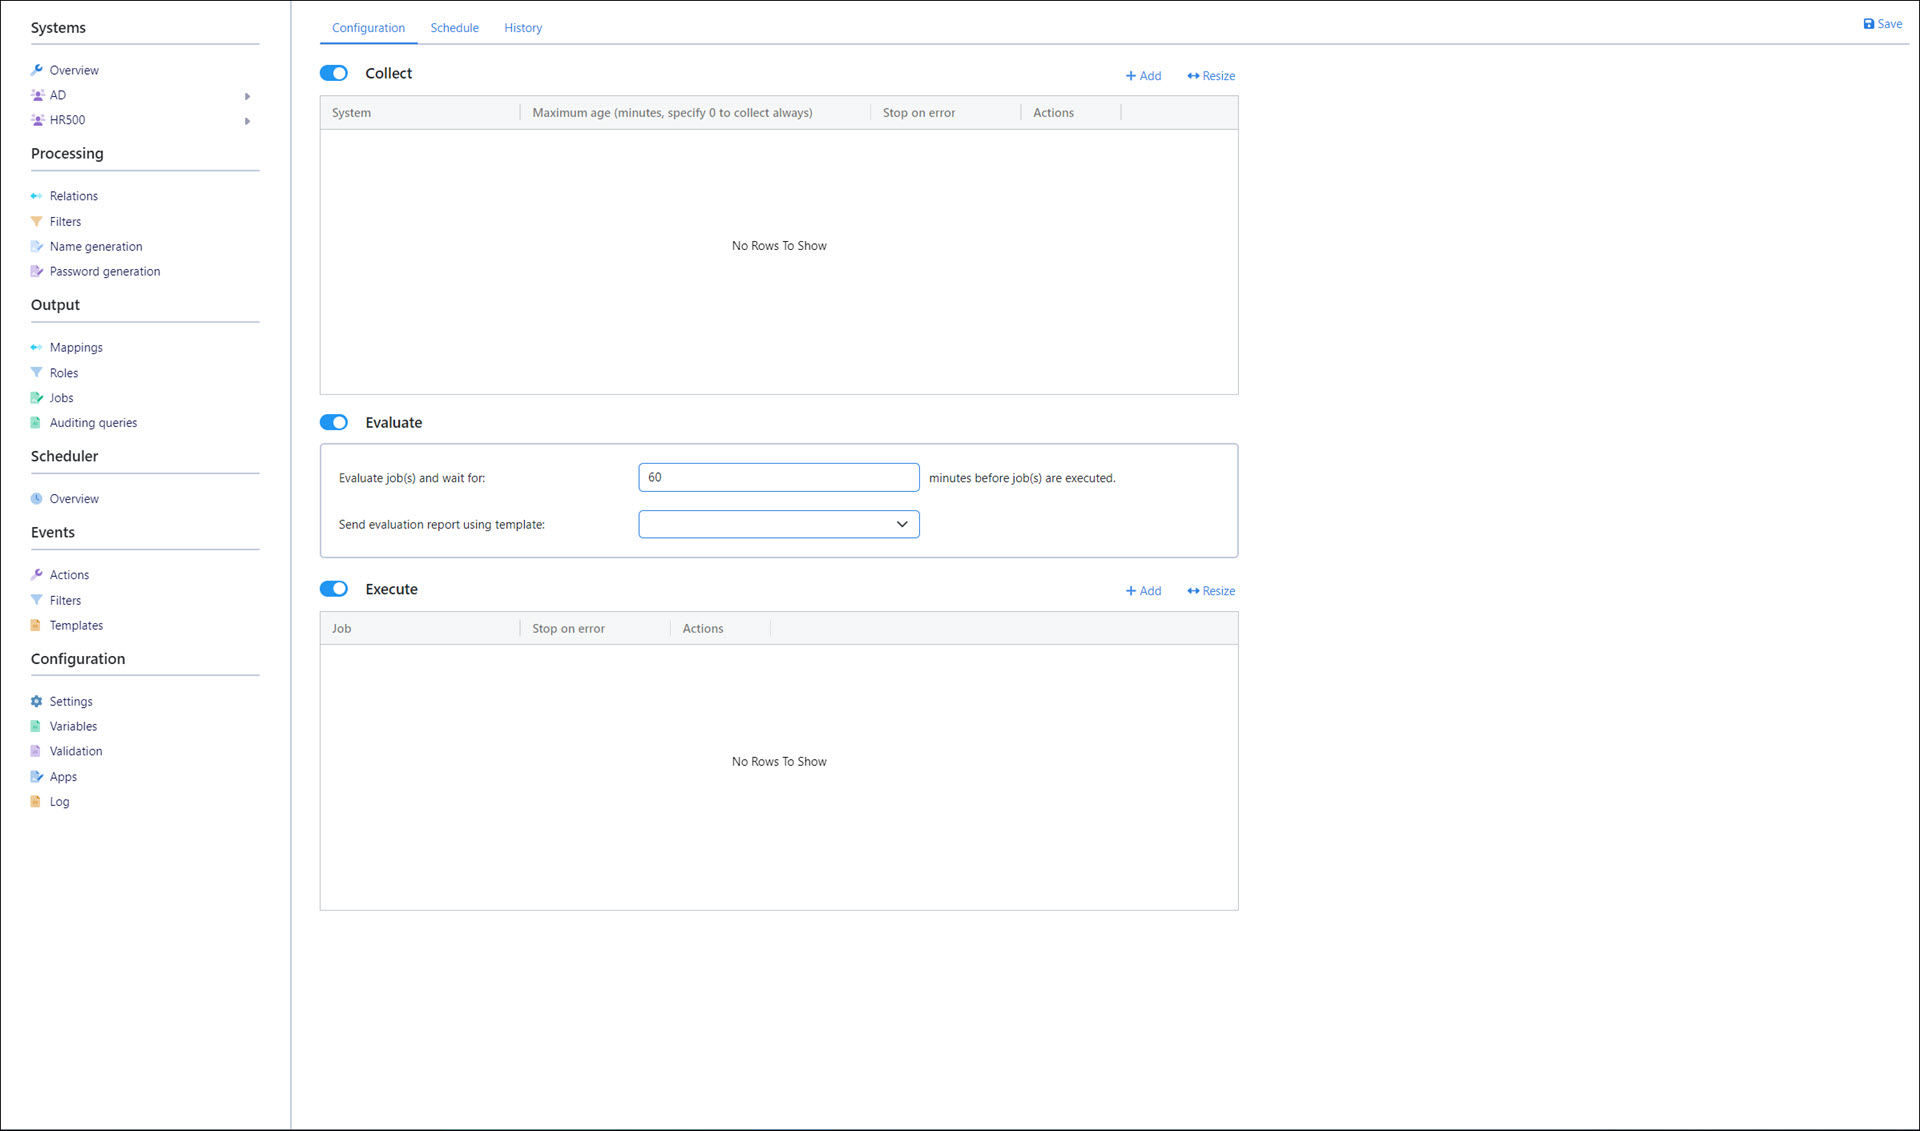Add a system in Collect section
Viewport: 1920px width, 1131px height.
click(1143, 76)
